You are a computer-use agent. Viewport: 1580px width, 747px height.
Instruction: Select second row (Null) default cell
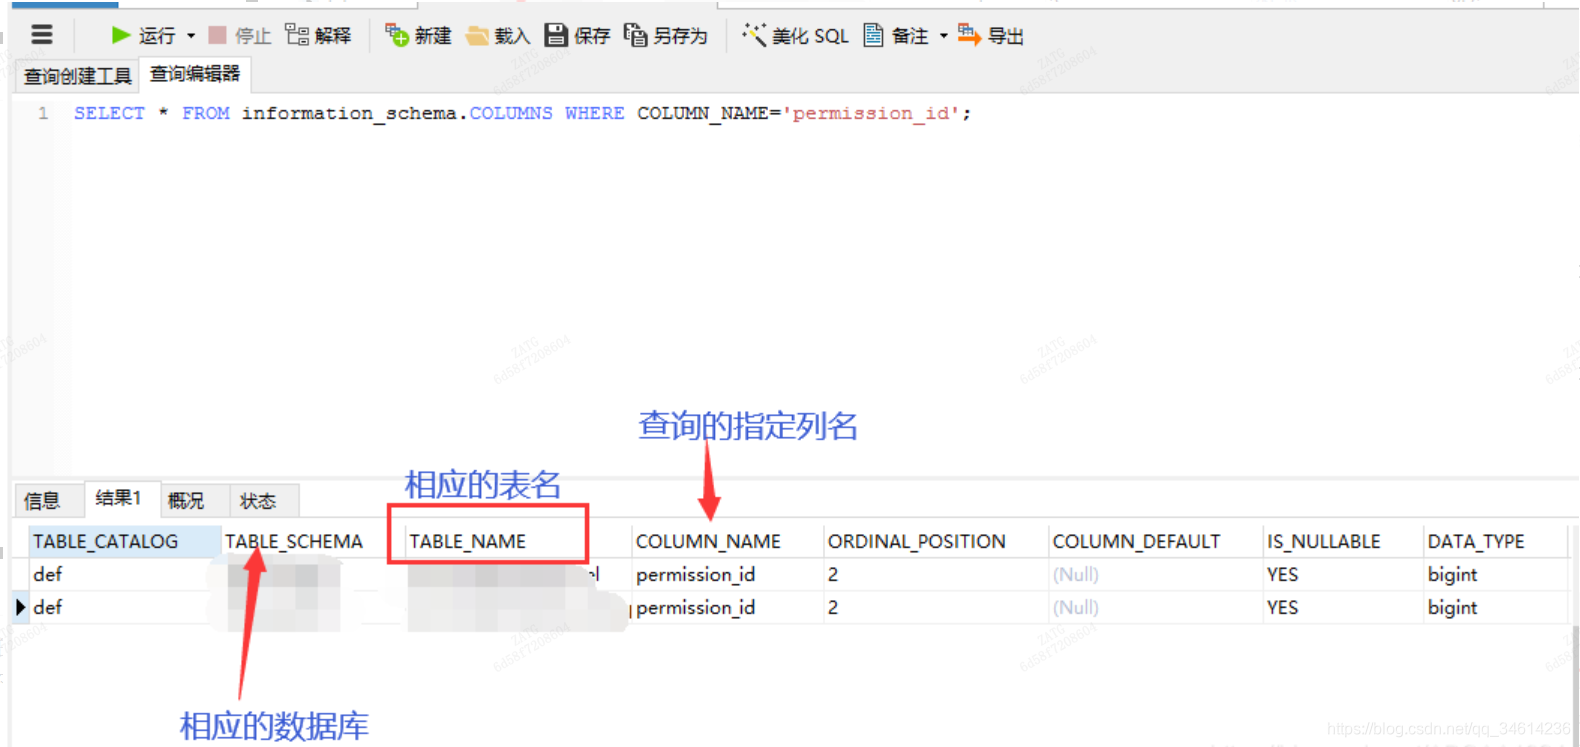coord(1155,607)
